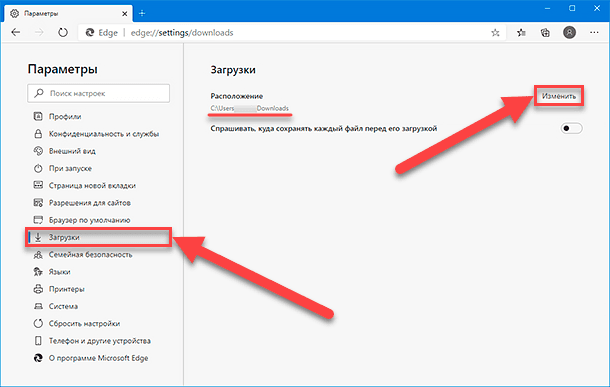
Task: Open Сбросить настройки section
Action: pos(77,323)
